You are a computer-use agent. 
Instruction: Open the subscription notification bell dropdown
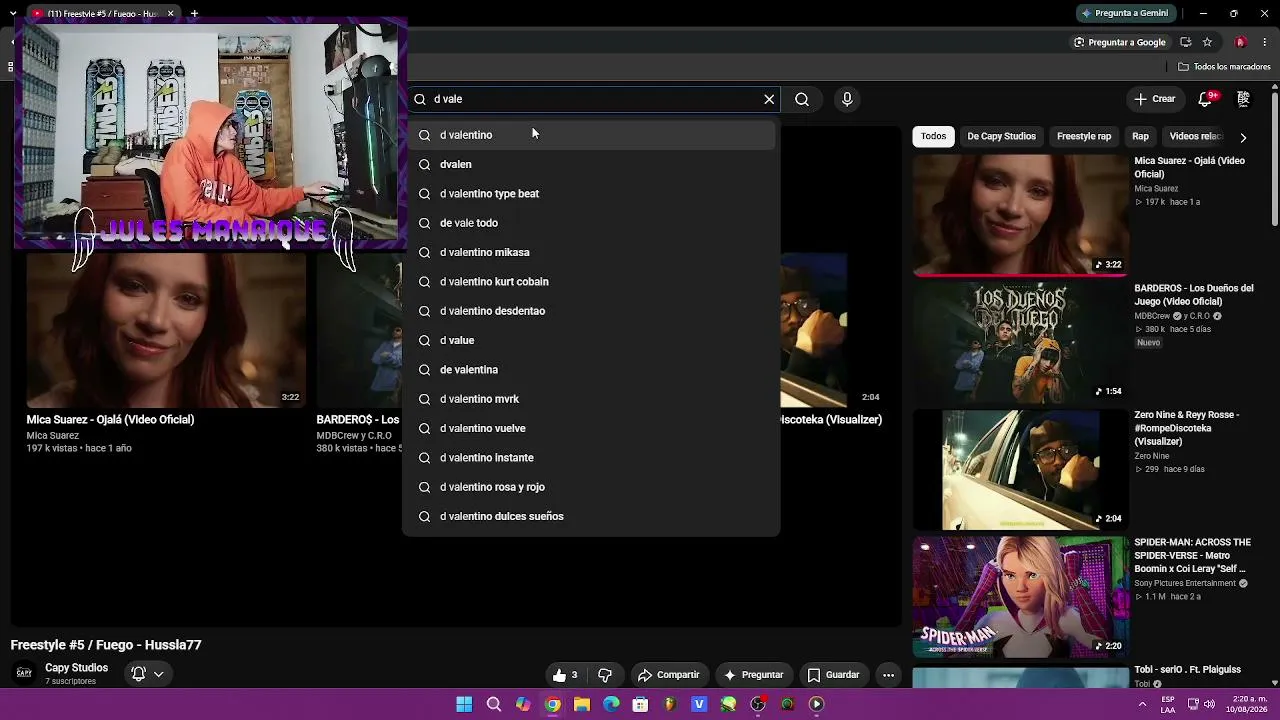(147, 674)
